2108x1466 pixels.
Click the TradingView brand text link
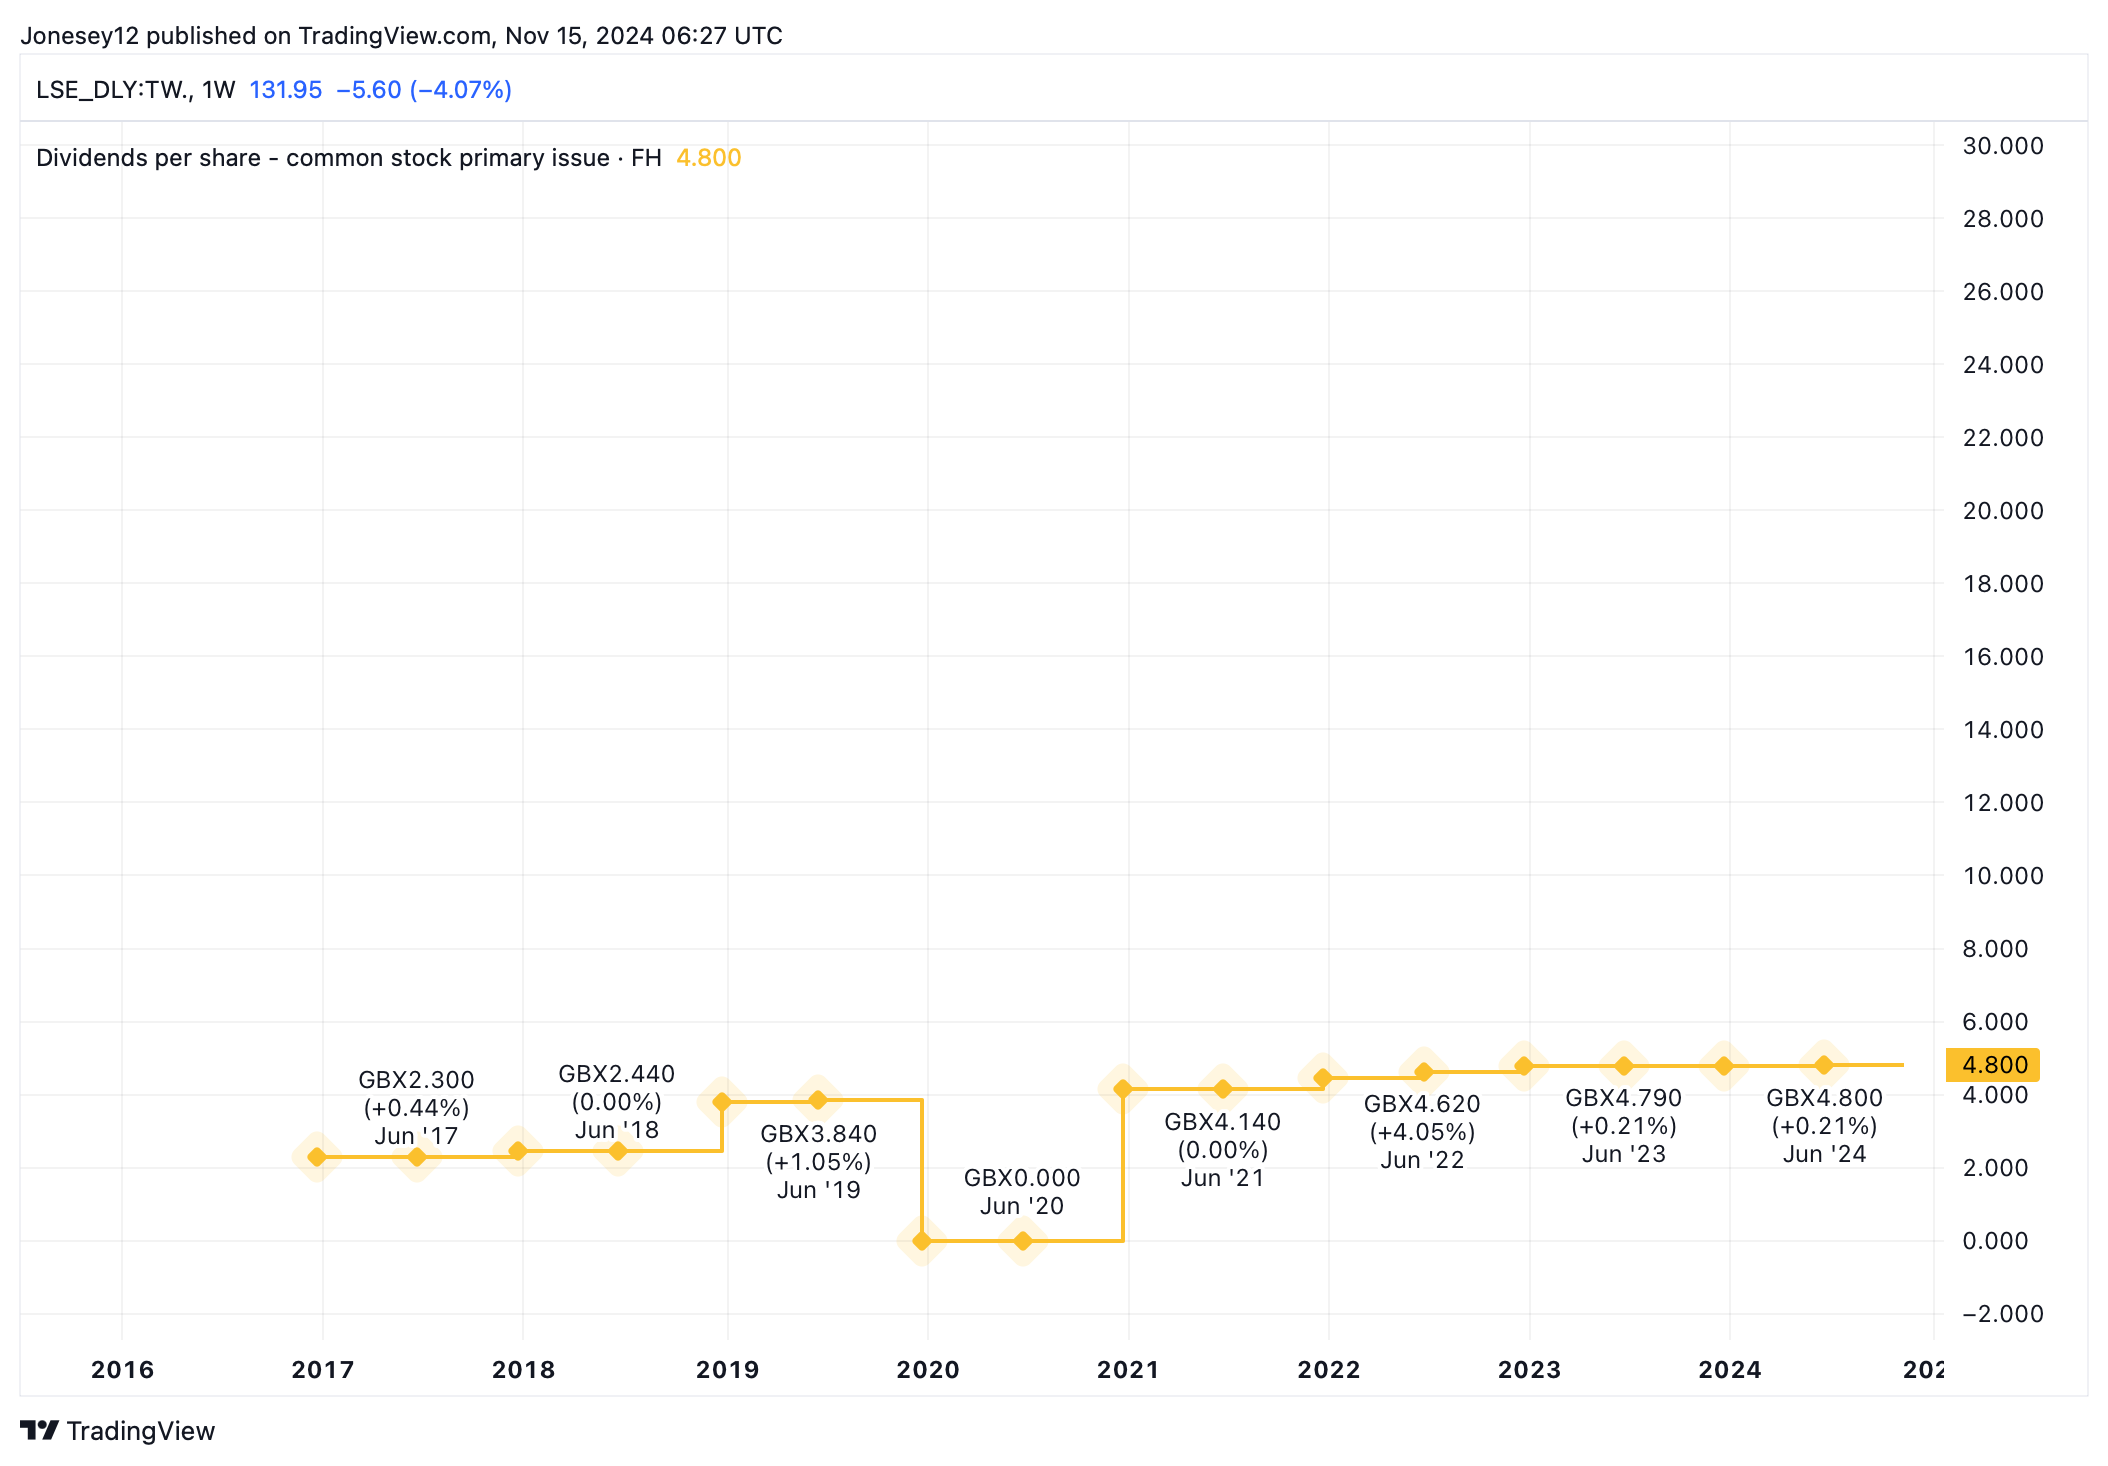pyautogui.click(x=141, y=1431)
